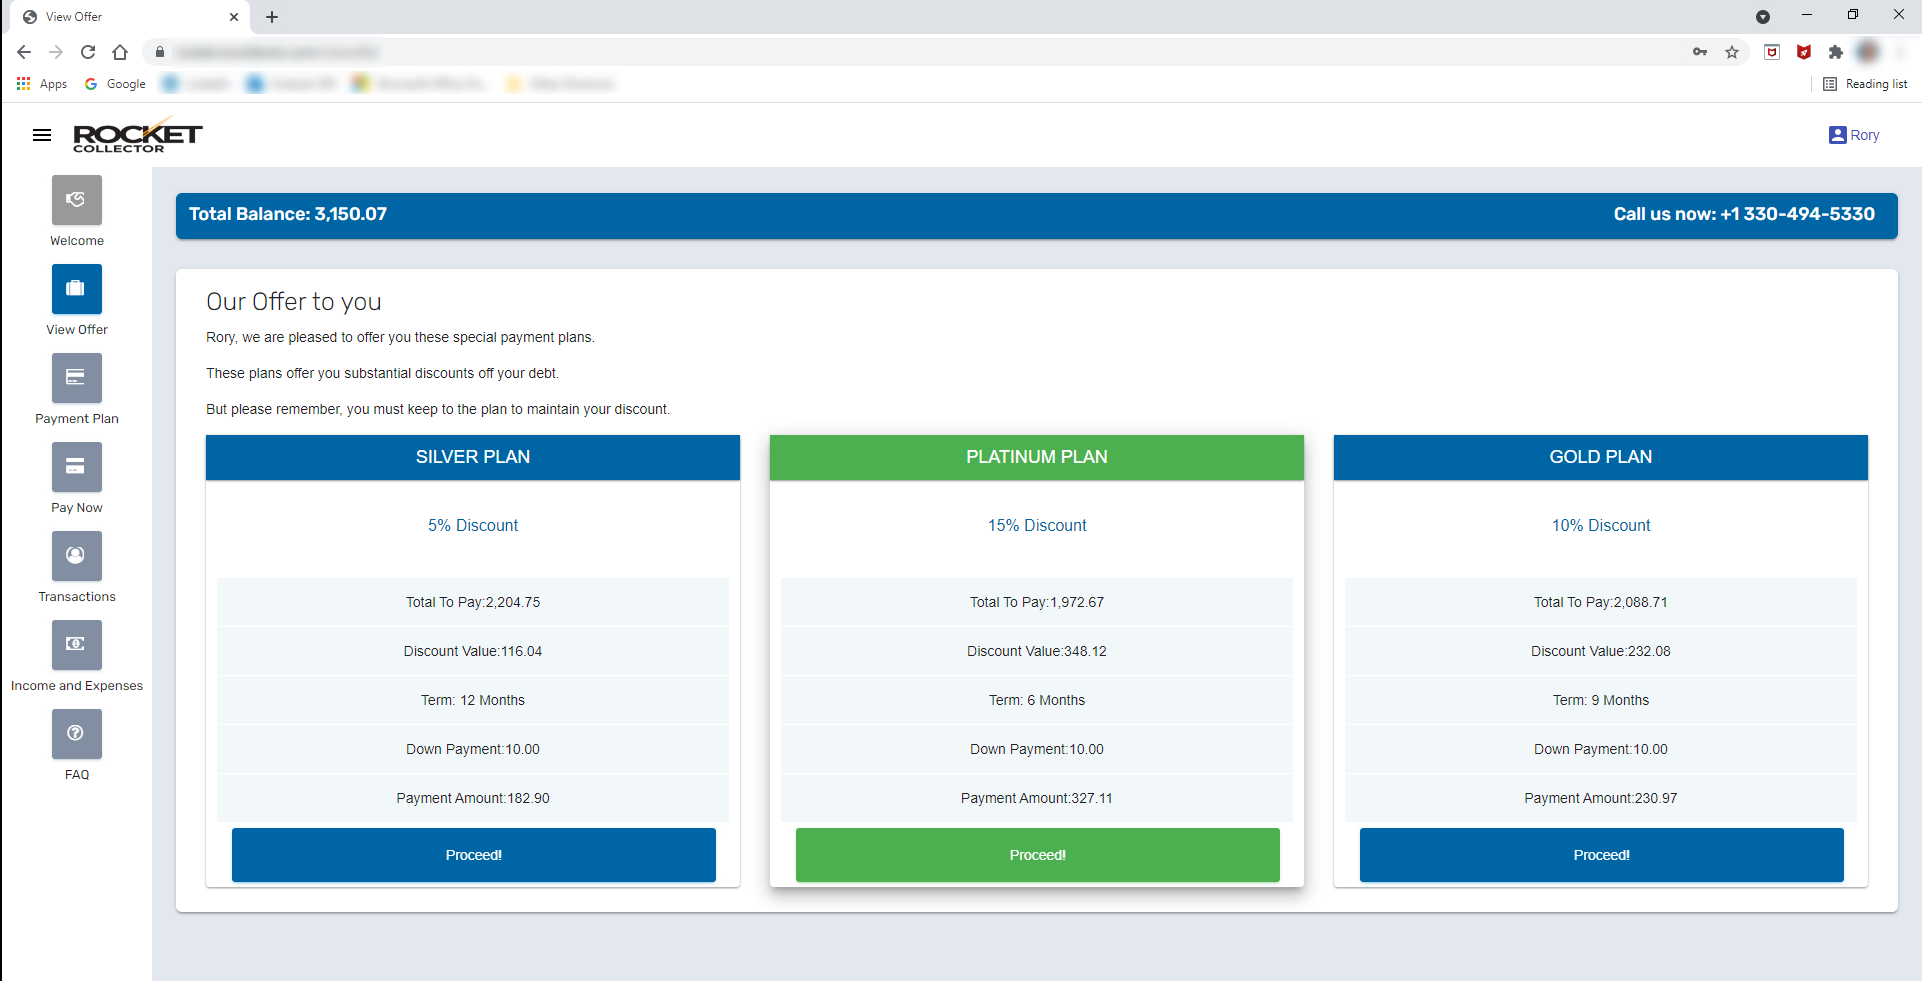Screen dimensions: 1922x981
Task: Open the FAQ question mark icon
Action: pos(76,734)
